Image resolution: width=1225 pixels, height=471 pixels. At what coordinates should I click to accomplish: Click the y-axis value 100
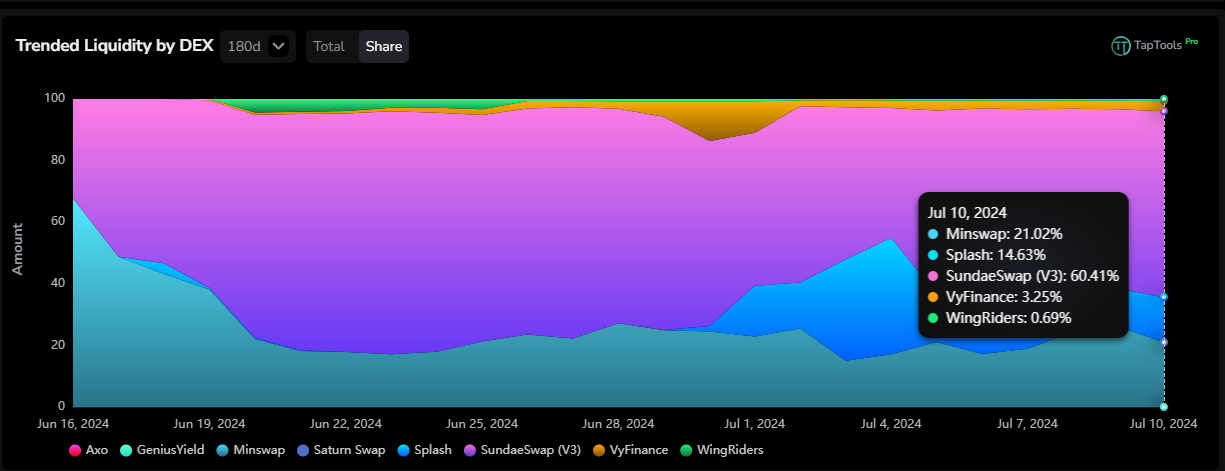(54, 98)
